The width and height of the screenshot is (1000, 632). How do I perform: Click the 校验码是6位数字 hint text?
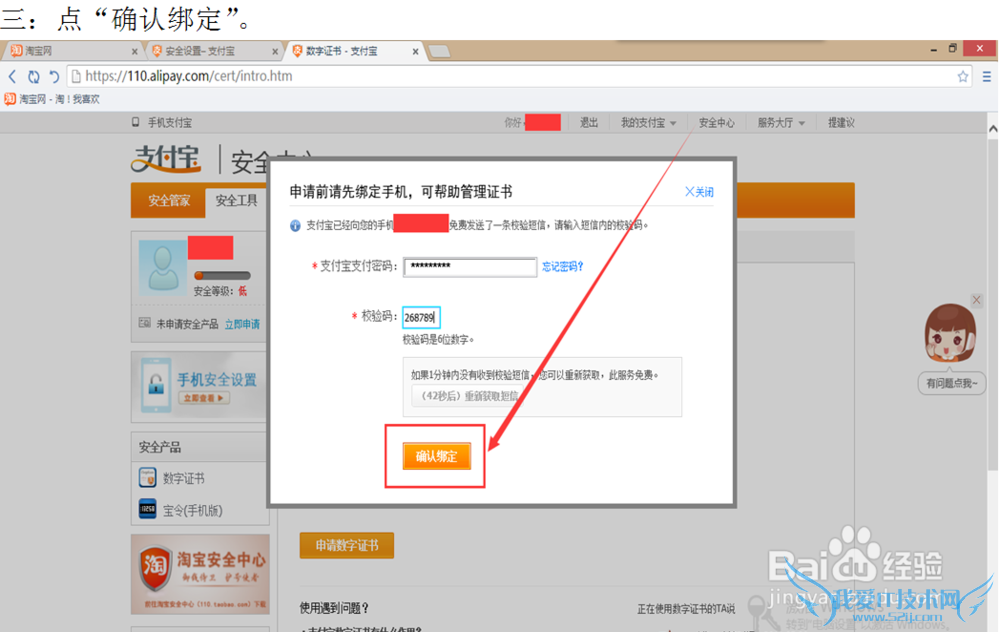[438, 339]
